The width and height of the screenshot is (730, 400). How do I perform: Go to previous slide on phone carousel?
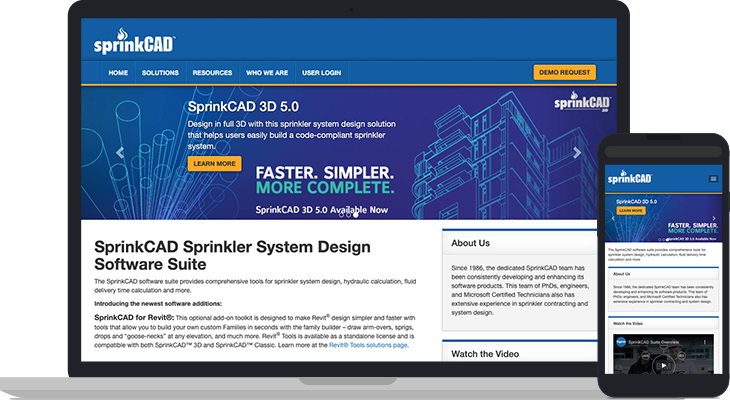(x=613, y=218)
